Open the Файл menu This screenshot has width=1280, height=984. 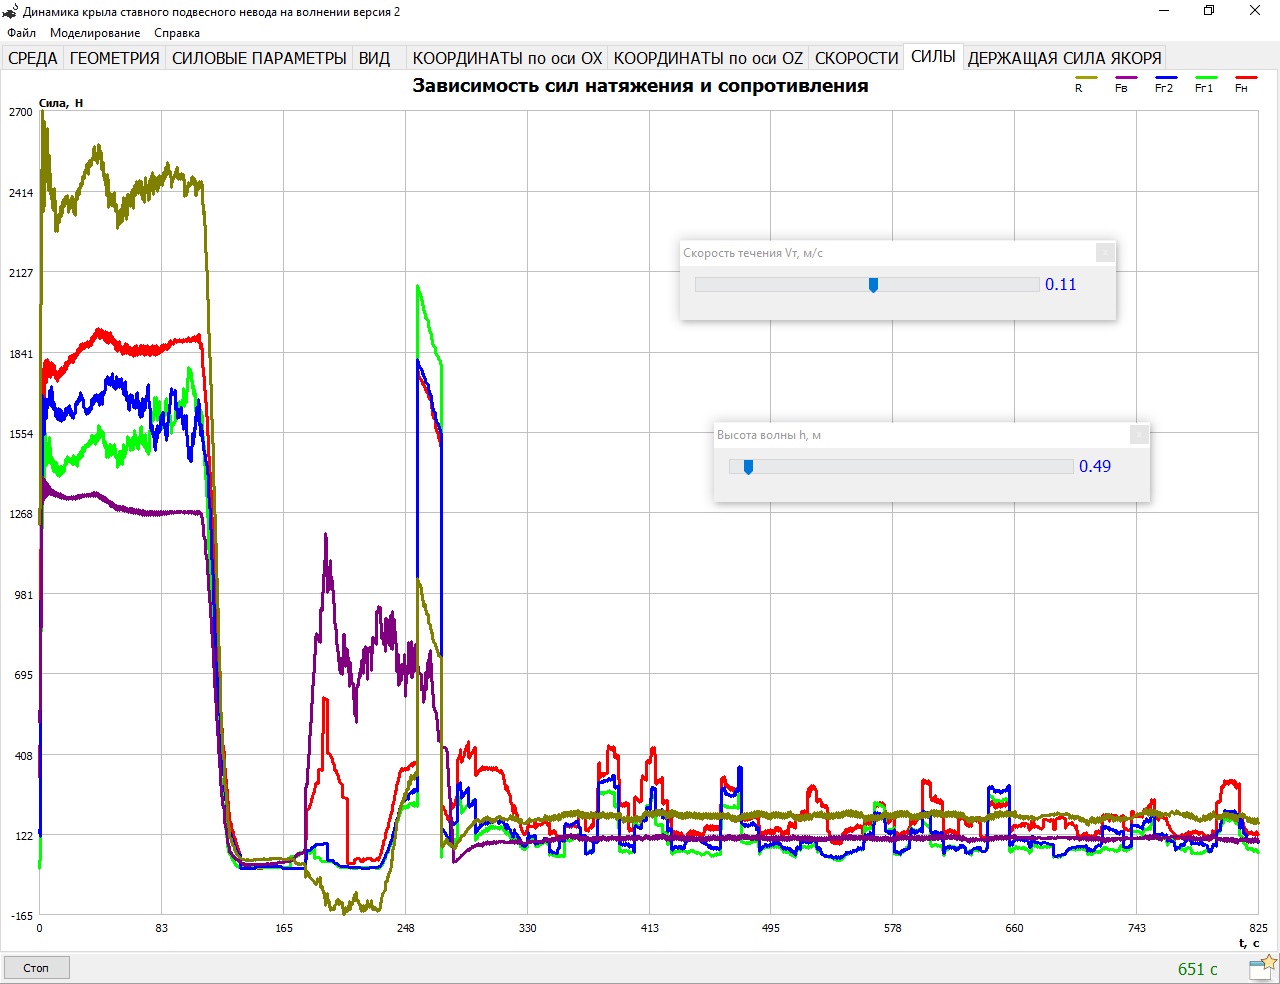pyautogui.click(x=21, y=33)
